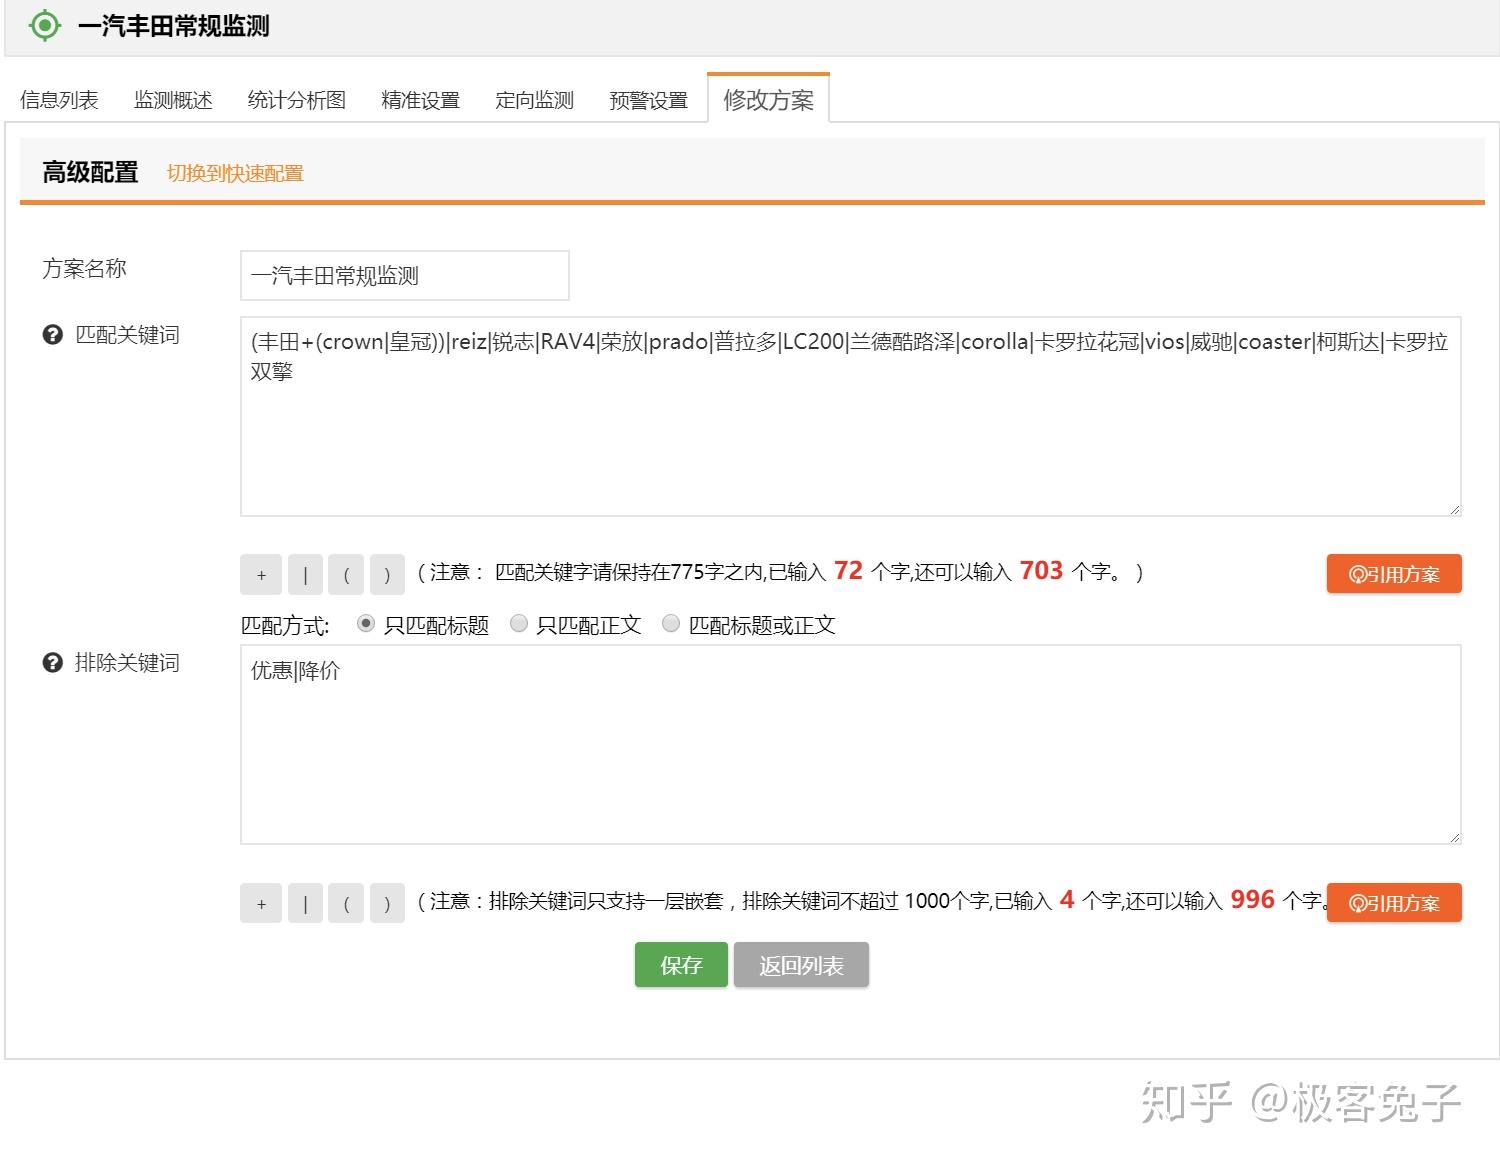Insert left parenthesis for 排除关键词
The image size is (1500, 1162).
pos(346,903)
